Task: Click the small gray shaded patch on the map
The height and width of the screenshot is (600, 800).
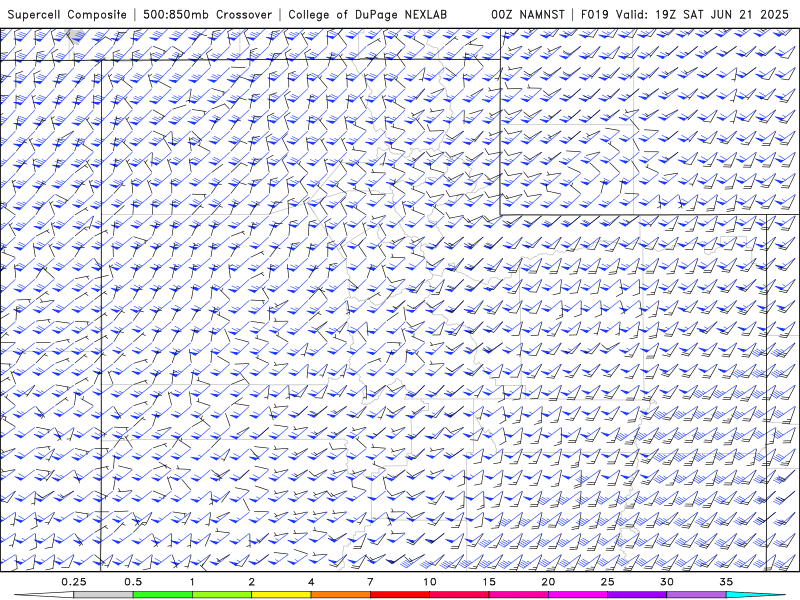Action: [76, 37]
